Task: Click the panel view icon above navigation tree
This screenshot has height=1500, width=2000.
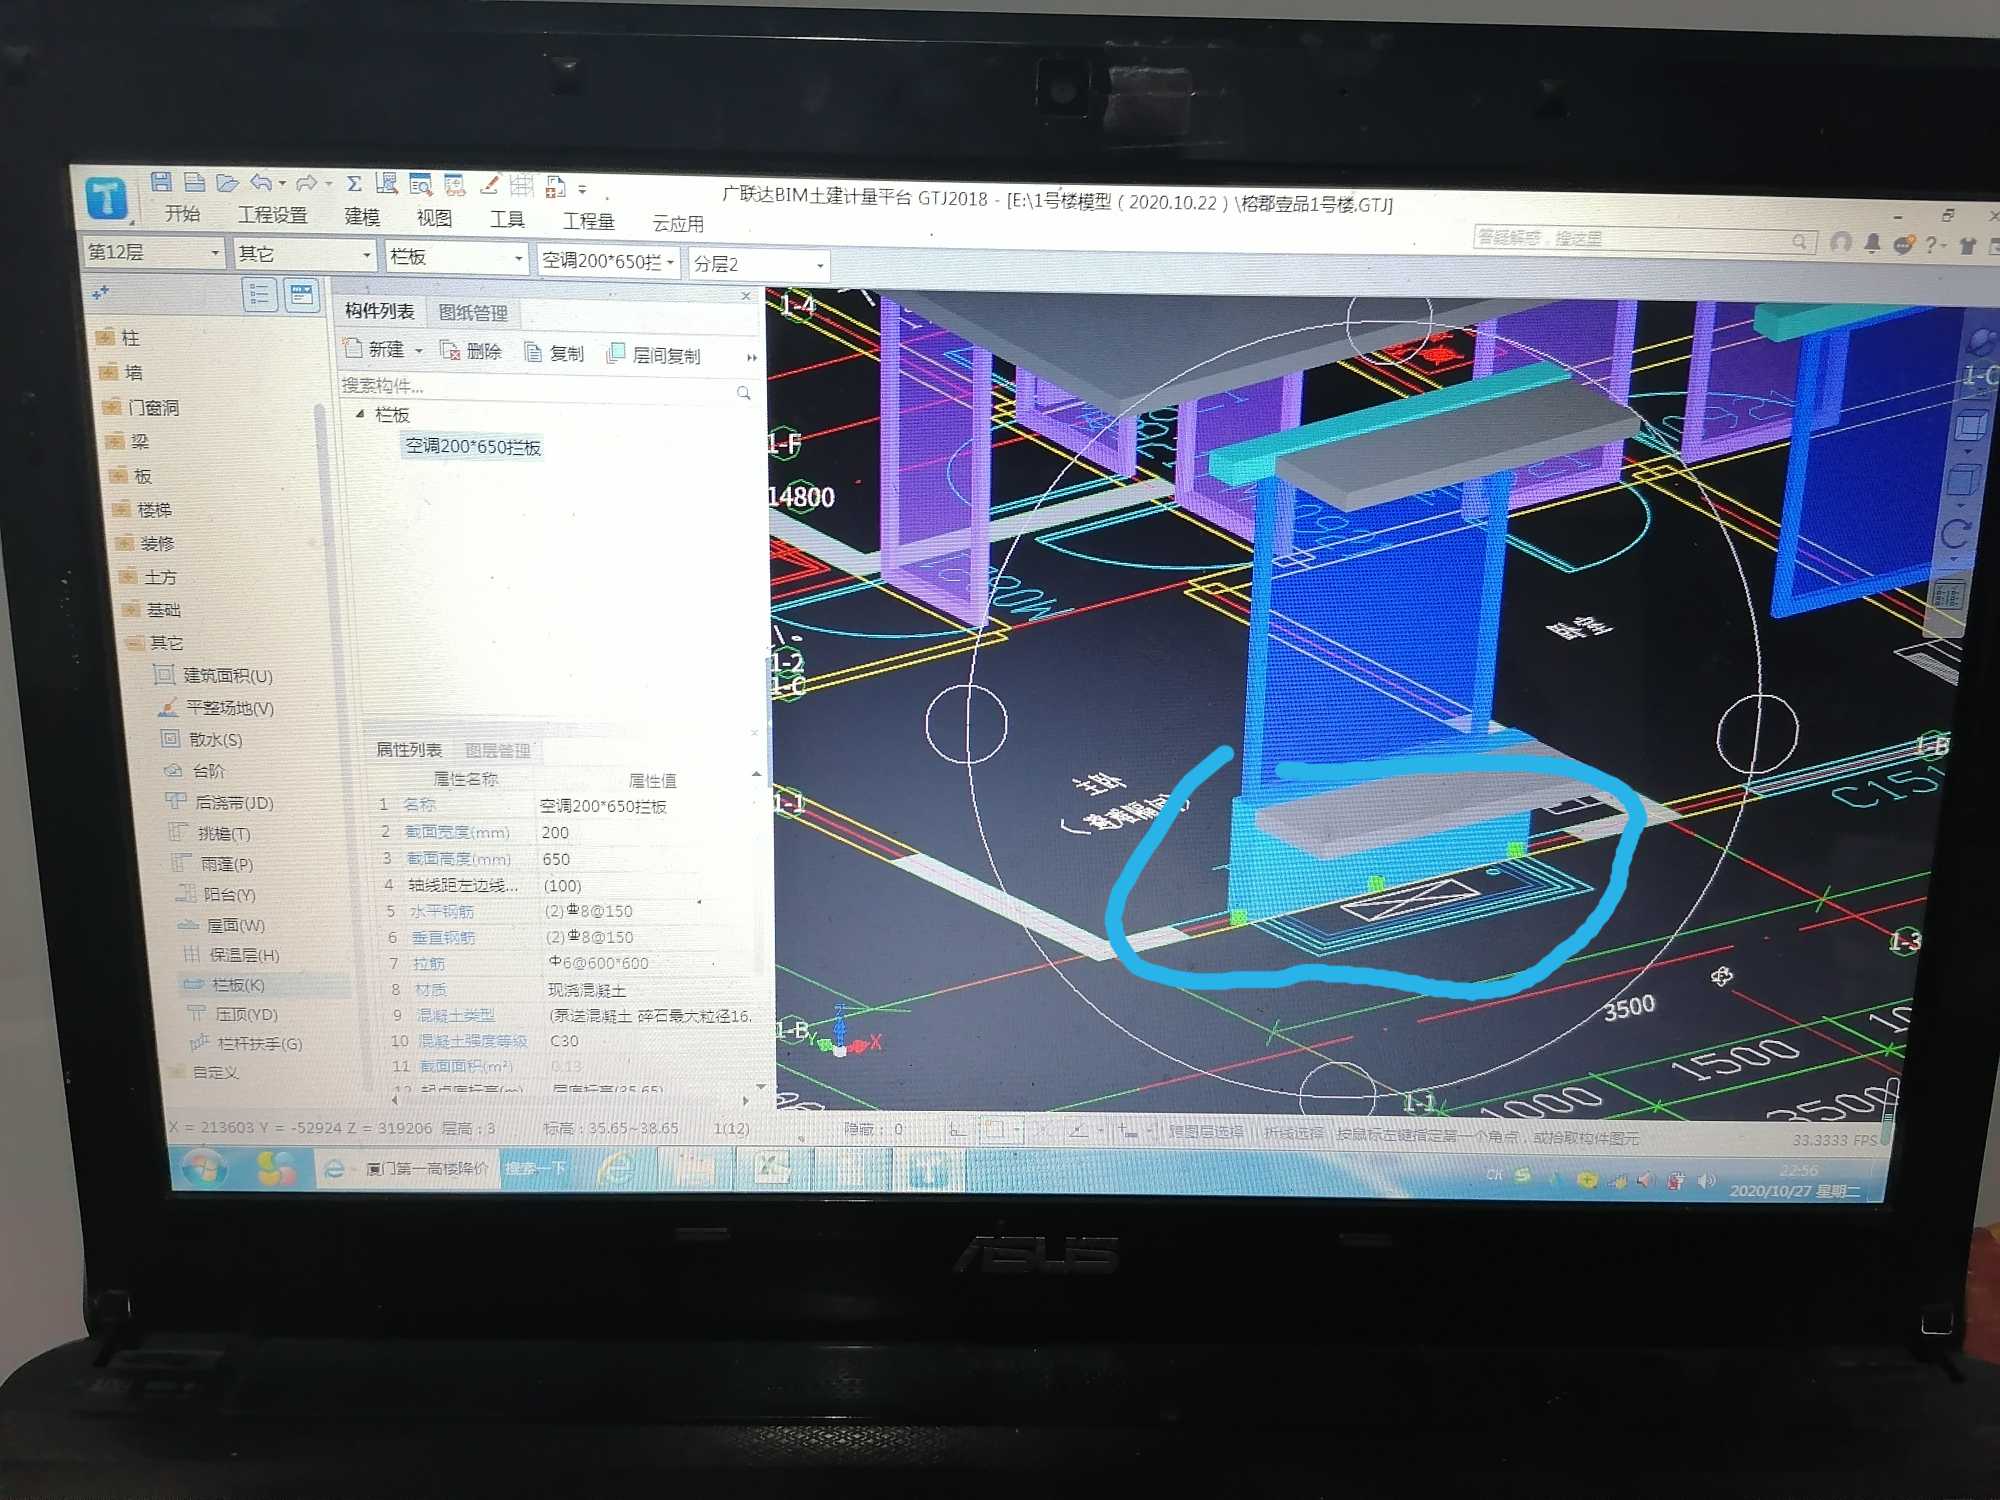Action: coord(301,295)
